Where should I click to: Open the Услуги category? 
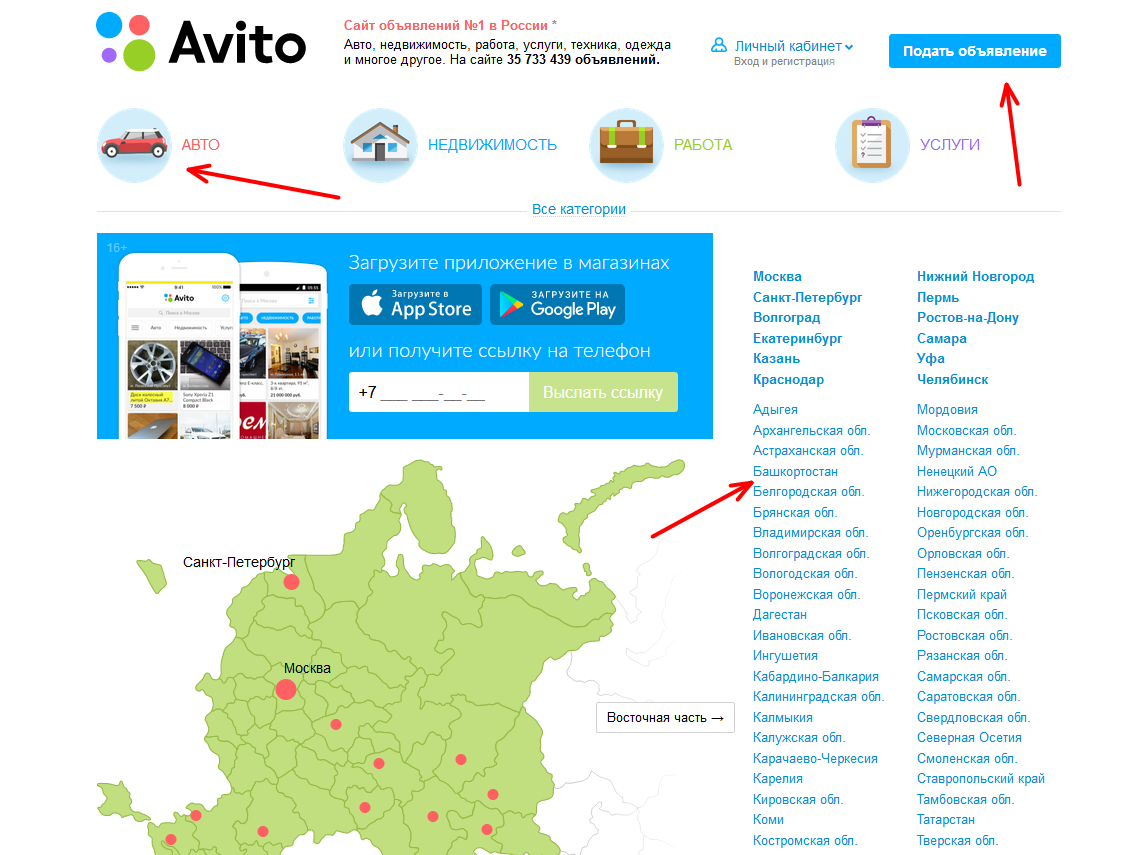coord(949,145)
